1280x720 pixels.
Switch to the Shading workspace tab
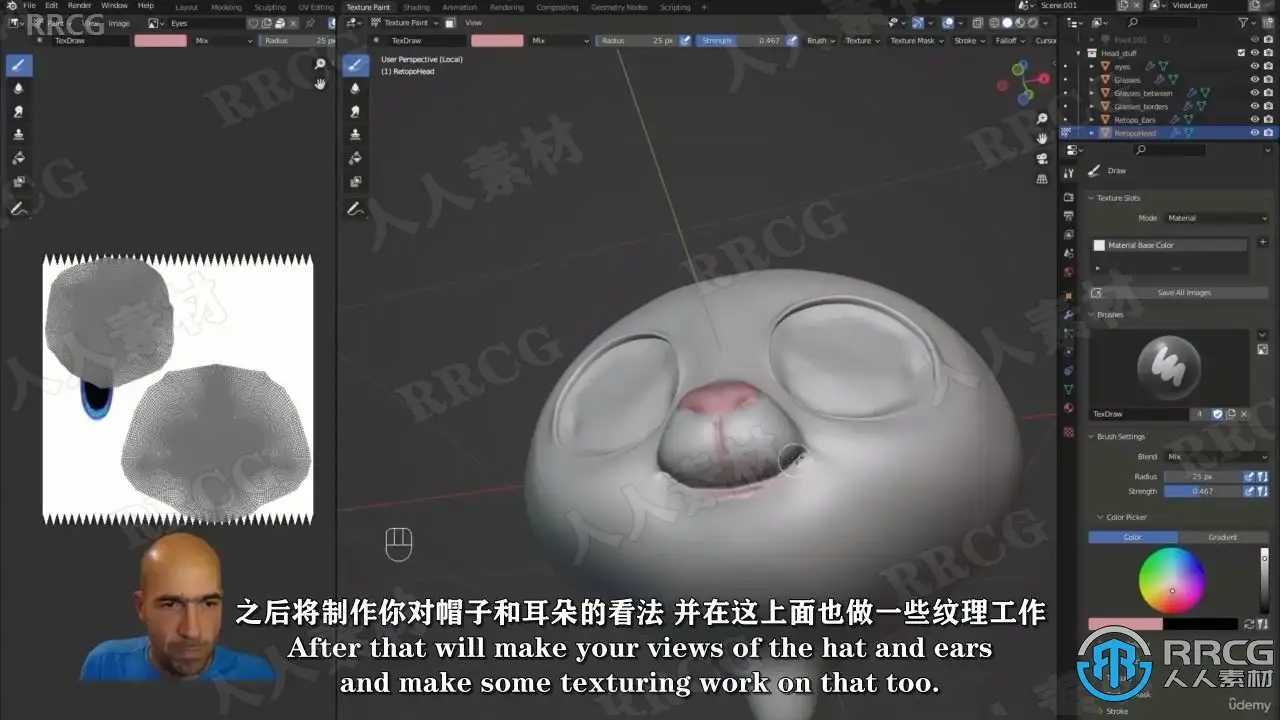pyautogui.click(x=416, y=7)
